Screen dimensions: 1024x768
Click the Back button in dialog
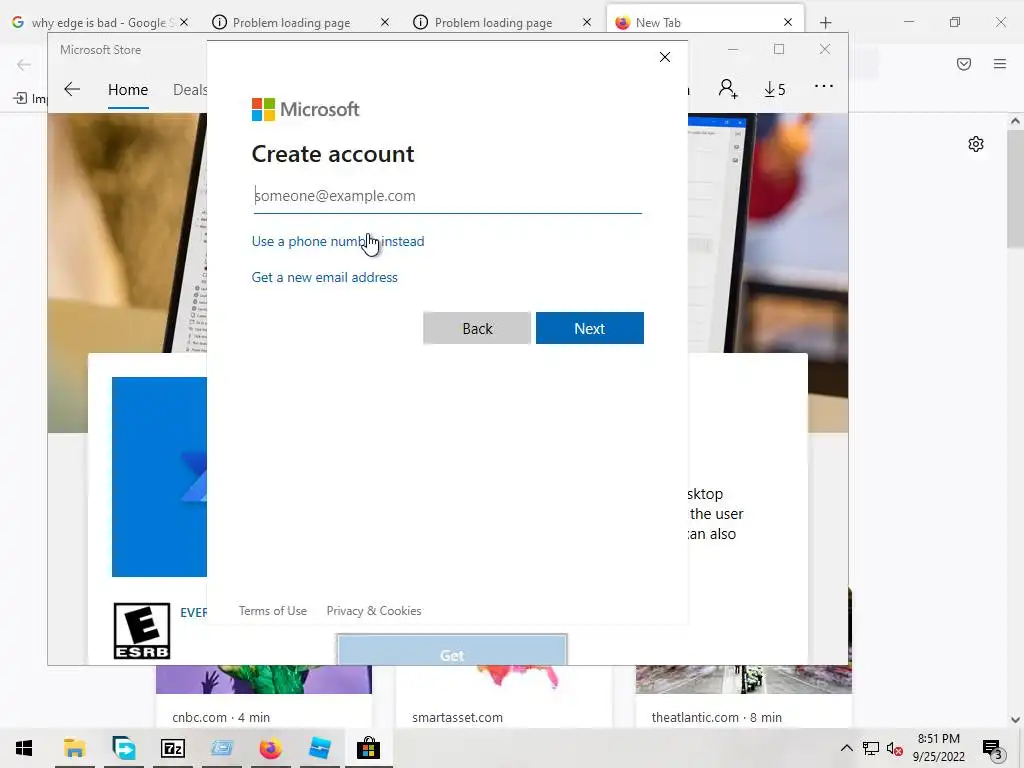pyautogui.click(x=477, y=328)
